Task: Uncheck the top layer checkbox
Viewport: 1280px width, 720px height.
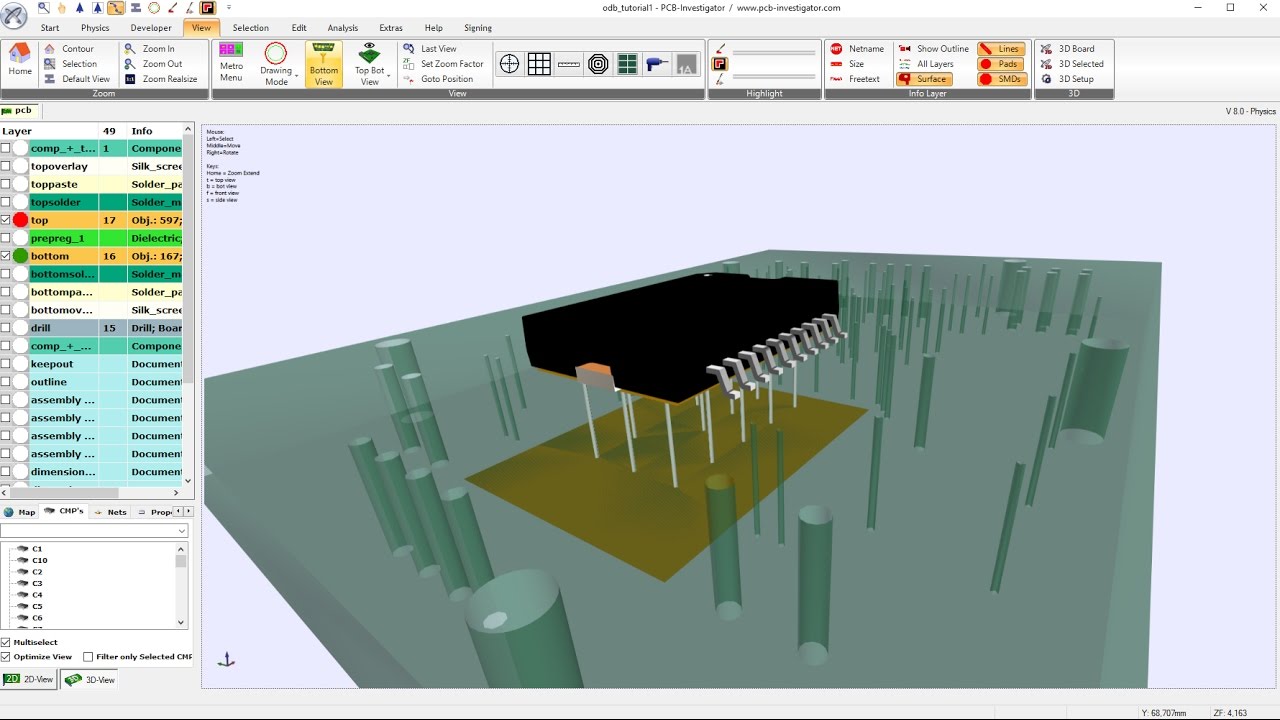Action: (6, 220)
